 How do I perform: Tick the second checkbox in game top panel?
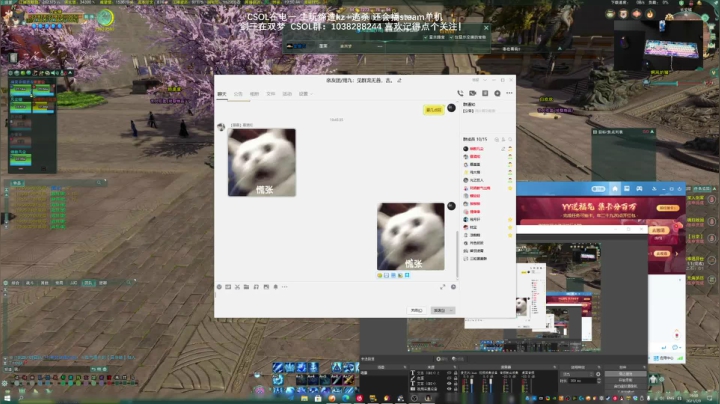(451, 37)
